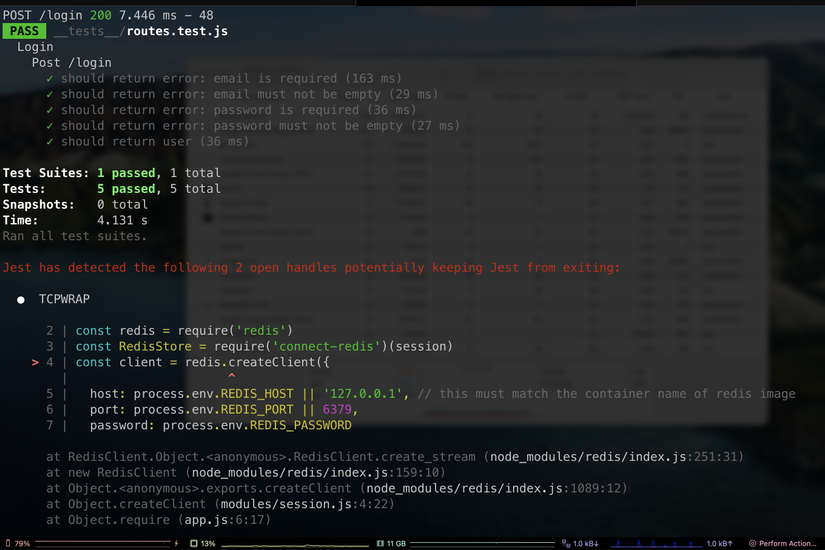This screenshot has width=825, height=550.
Task: Click the memory icon showing 11 GB
Action: 380,543
